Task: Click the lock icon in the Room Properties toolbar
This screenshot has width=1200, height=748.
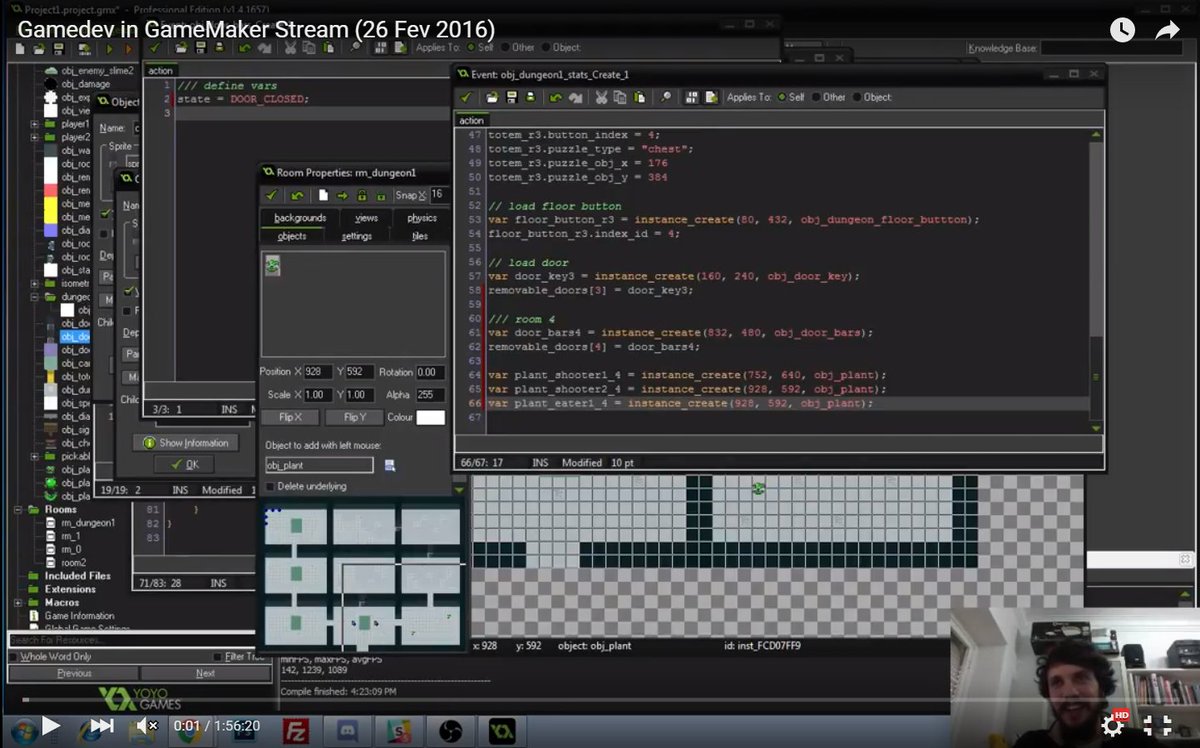Action: coord(362,195)
